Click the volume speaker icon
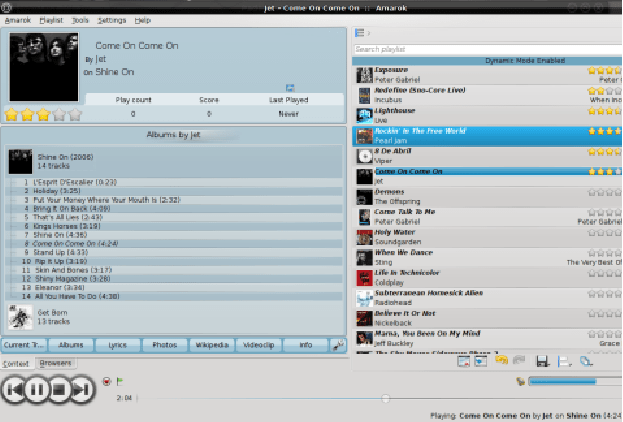 pos(519,381)
